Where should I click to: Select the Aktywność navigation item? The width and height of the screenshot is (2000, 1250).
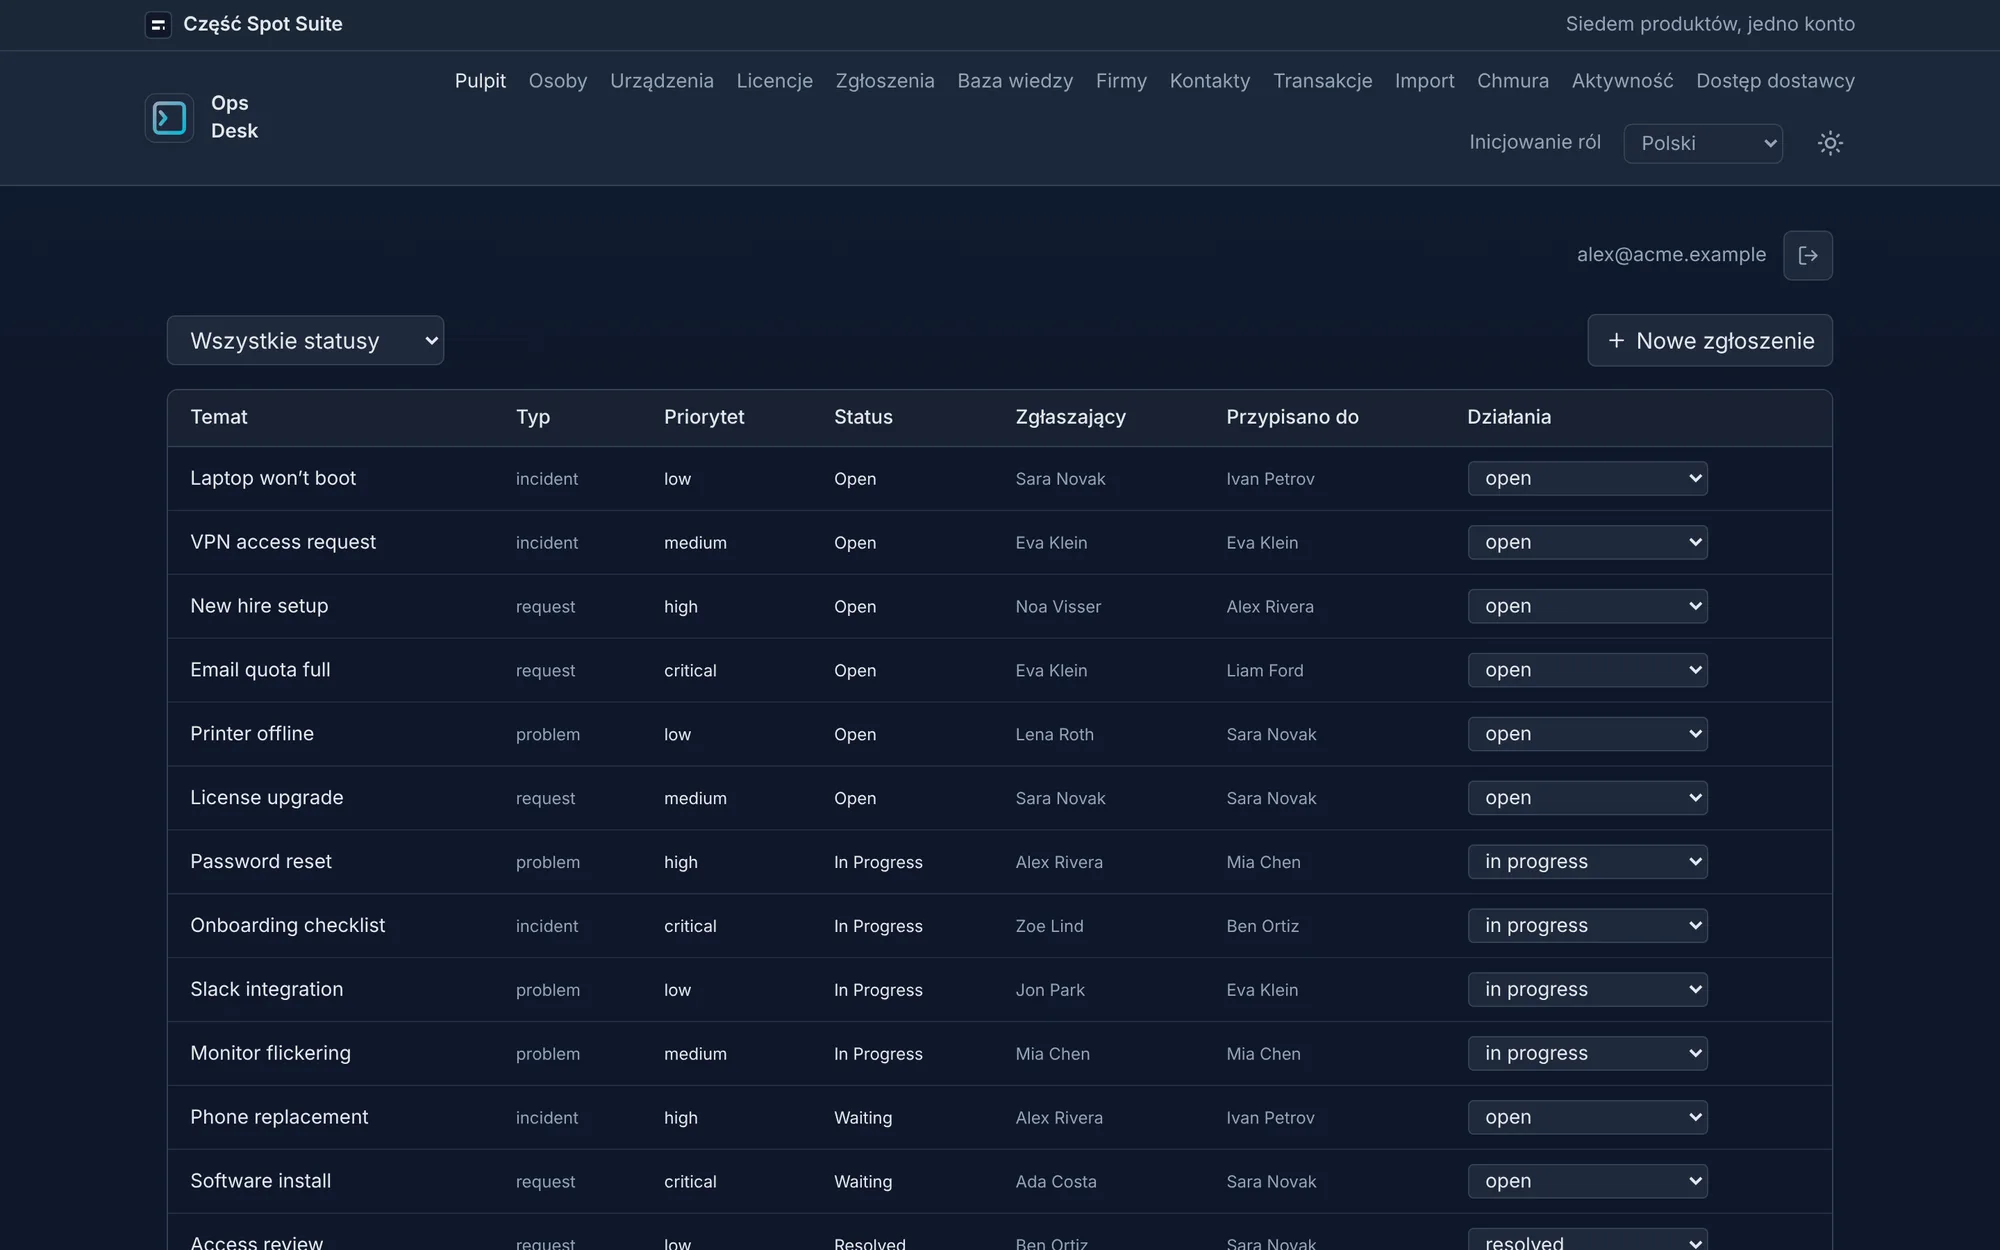tap(1622, 81)
